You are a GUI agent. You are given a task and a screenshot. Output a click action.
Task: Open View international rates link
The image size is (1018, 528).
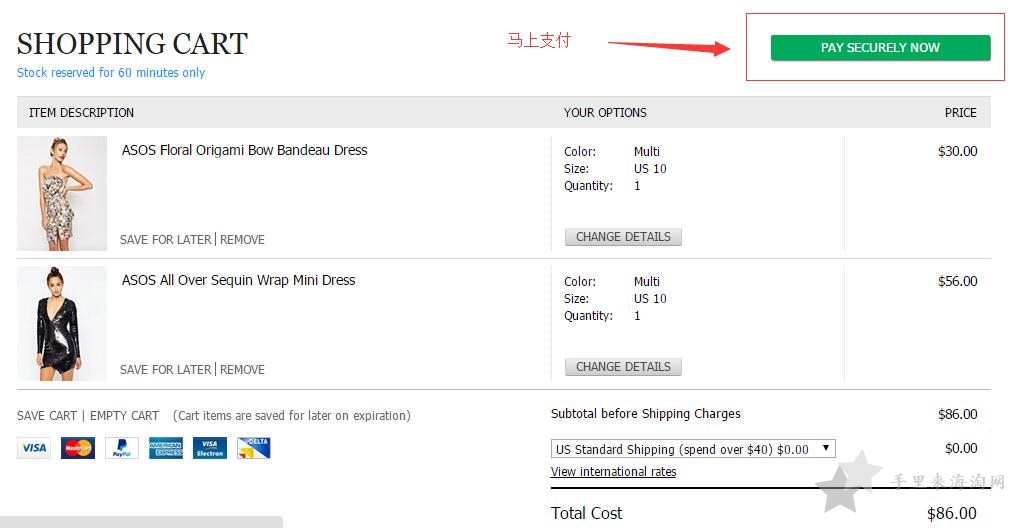point(614,471)
